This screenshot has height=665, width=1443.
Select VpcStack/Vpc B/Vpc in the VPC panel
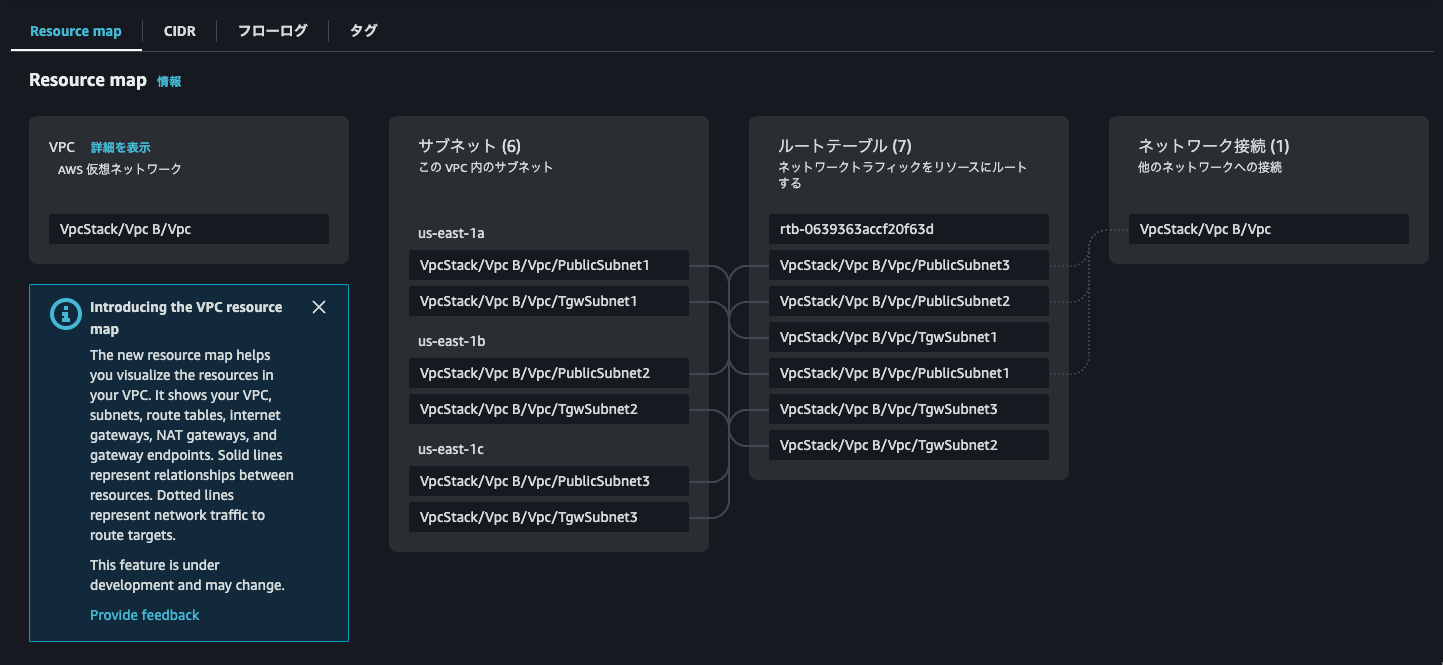coord(189,228)
